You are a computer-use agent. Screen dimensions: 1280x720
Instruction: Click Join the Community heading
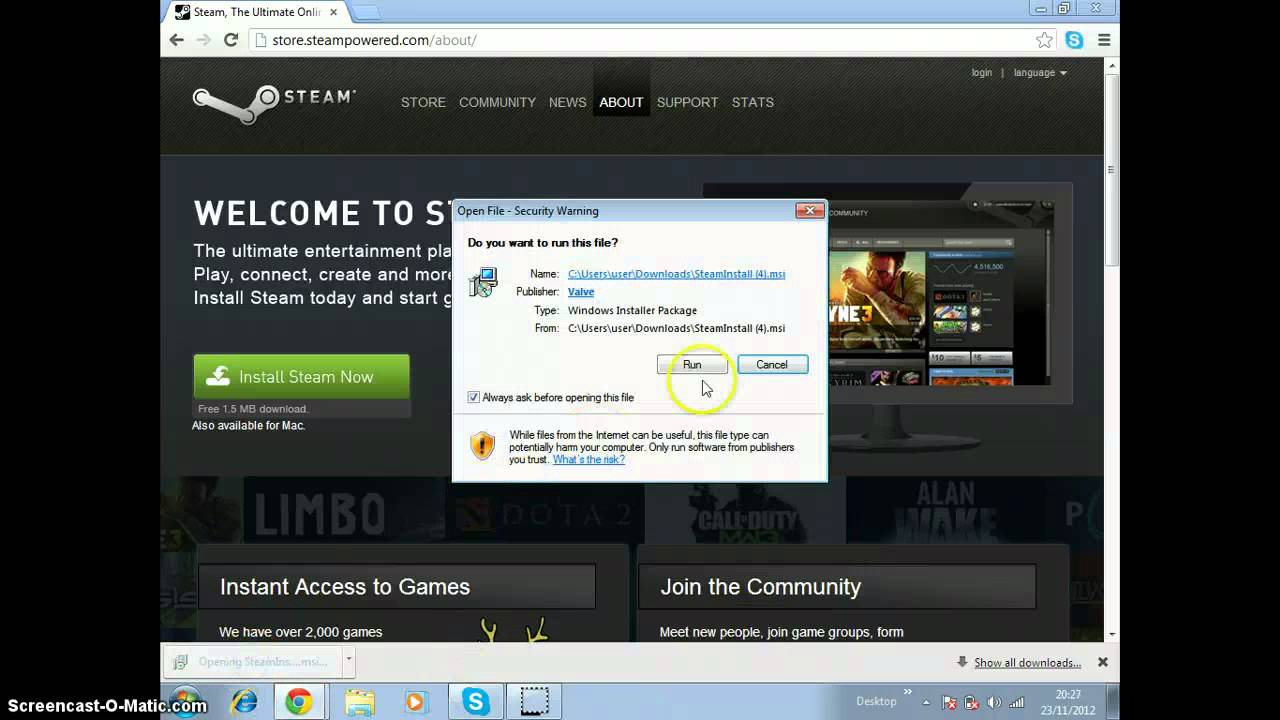click(760, 587)
